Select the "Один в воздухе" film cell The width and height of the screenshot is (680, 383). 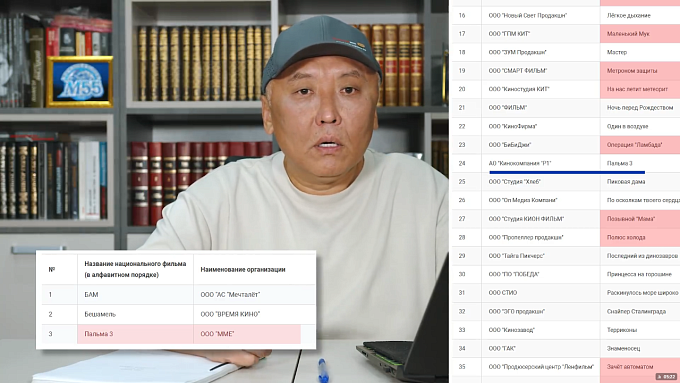pyautogui.click(x=640, y=126)
